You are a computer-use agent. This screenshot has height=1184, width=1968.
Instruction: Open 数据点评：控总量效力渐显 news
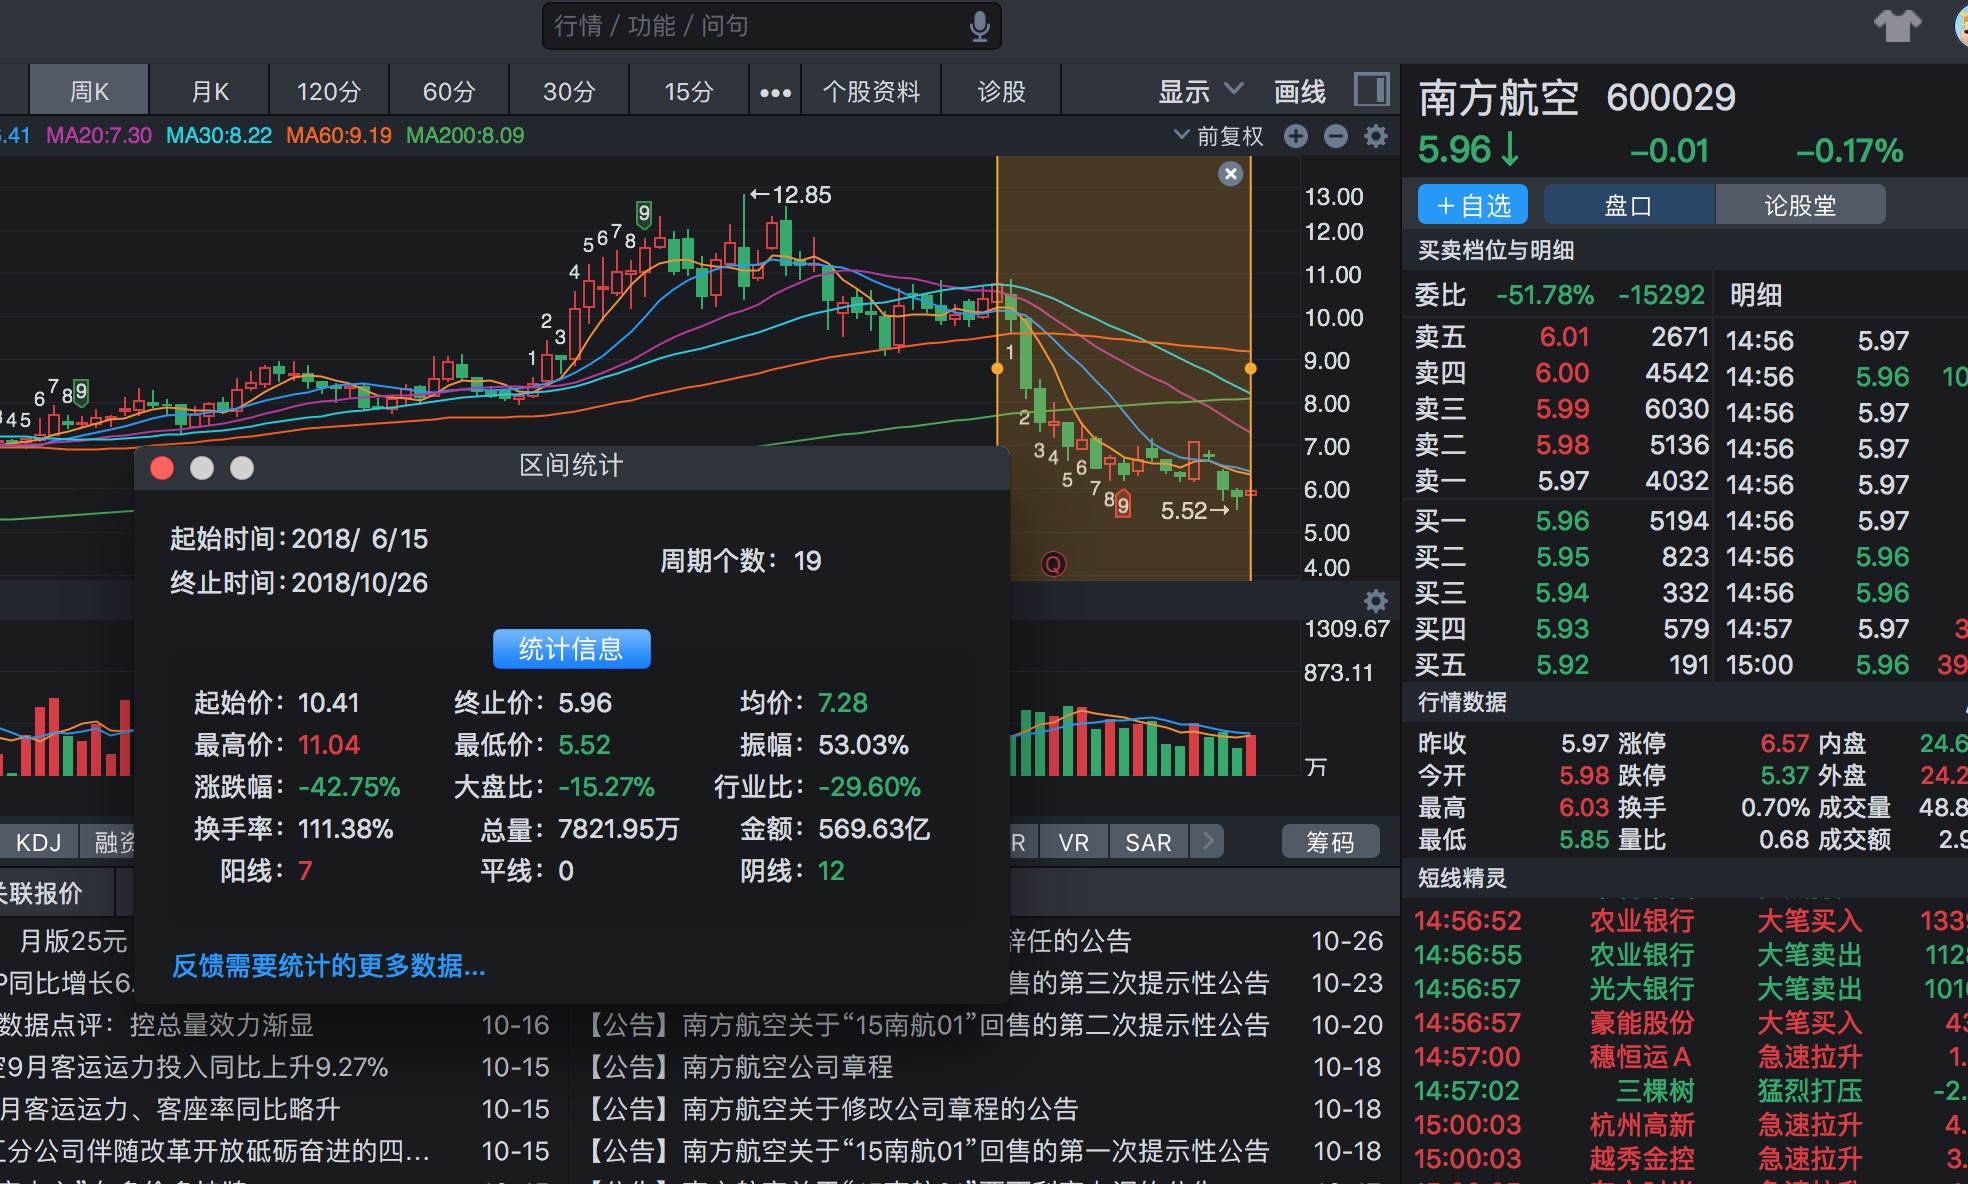[x=156, y=1025]
